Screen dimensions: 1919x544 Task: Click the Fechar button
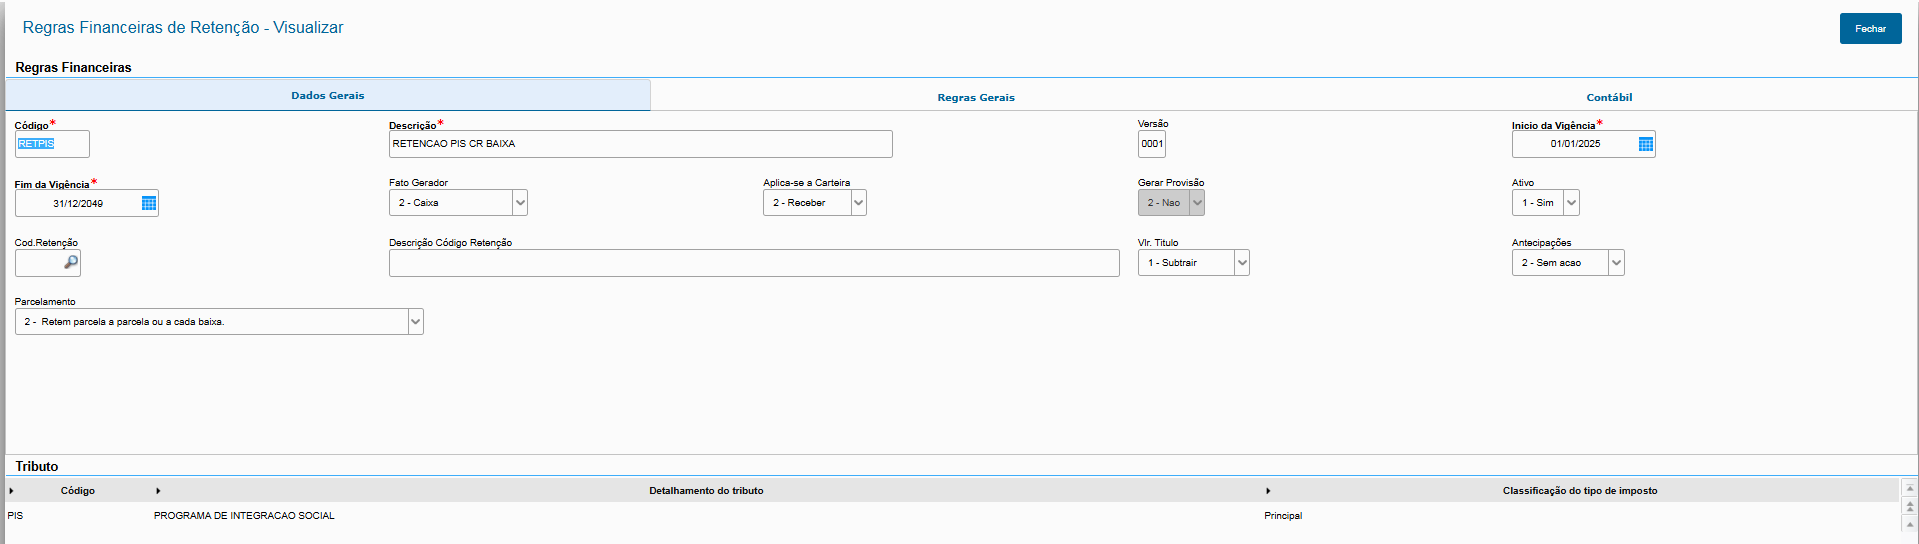click(1870, 29)
